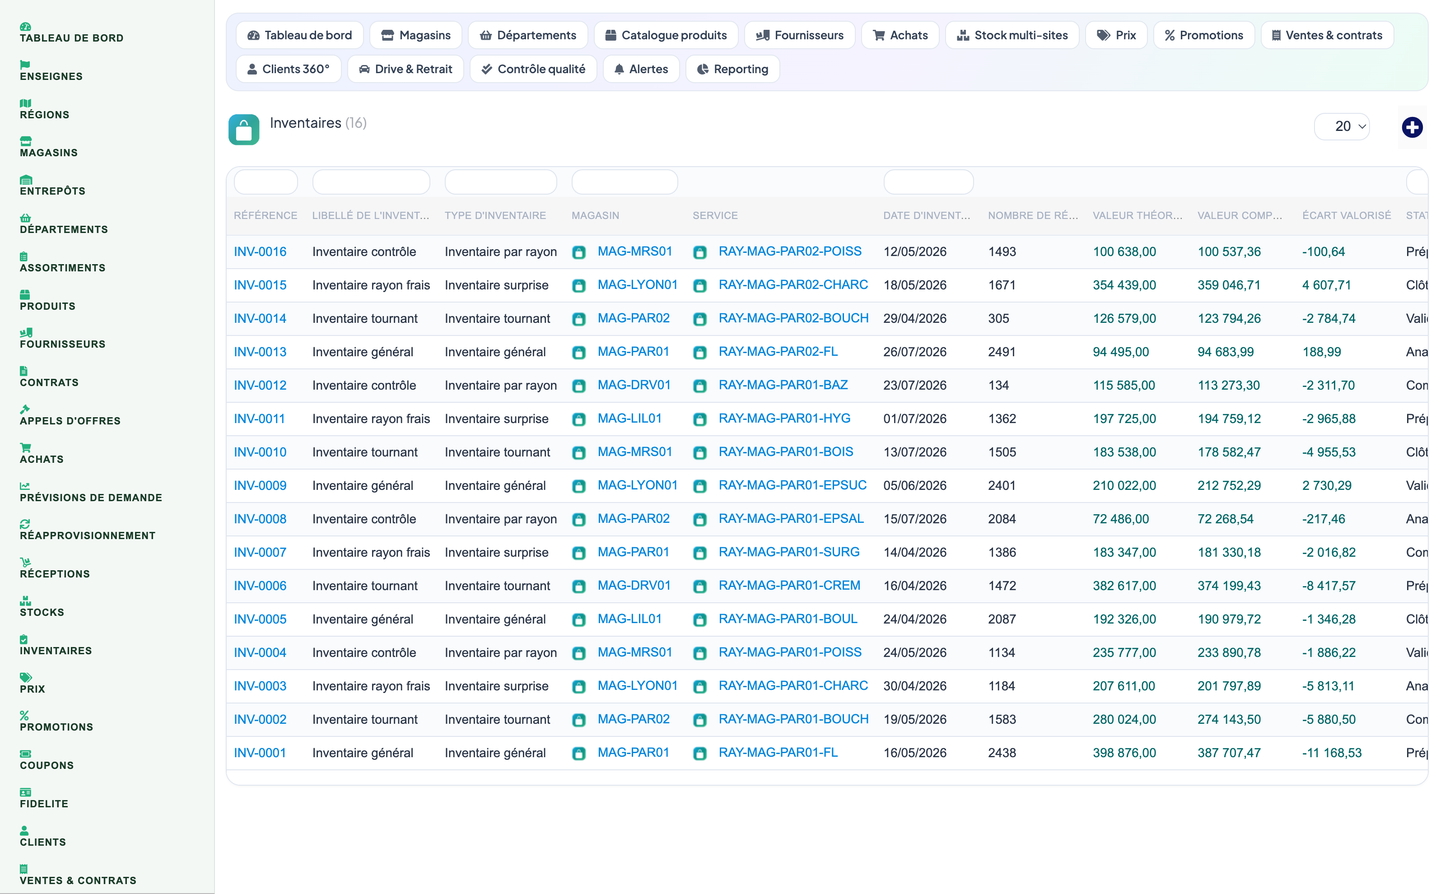Click the Tableau de bord sidebar icon
The height and width of the screenshot is (894, 1445).
tap(25, 26)
